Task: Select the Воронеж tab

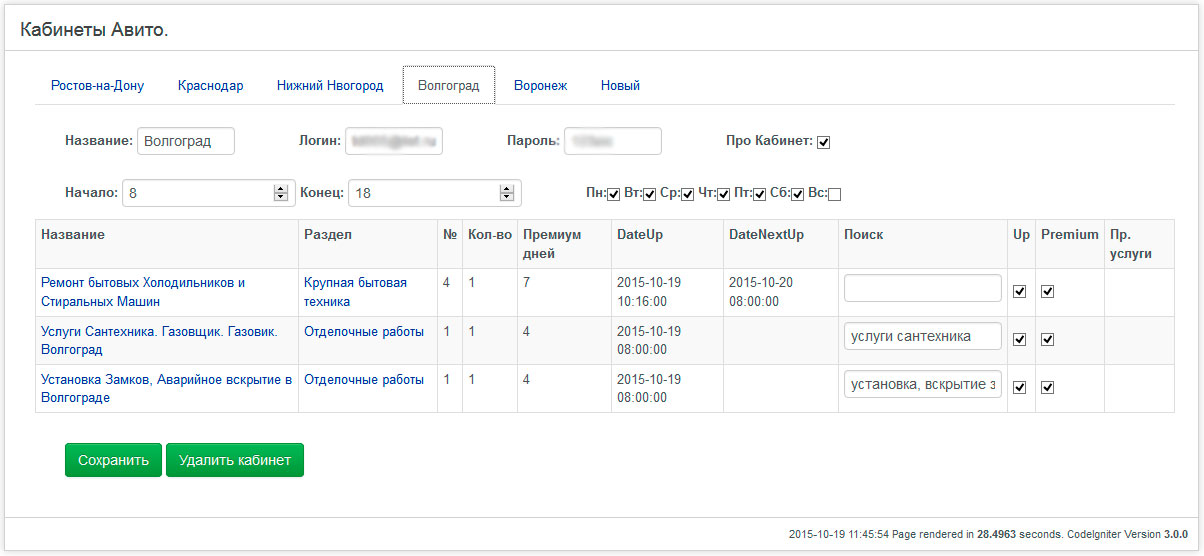Action: (x=540, y=86)
